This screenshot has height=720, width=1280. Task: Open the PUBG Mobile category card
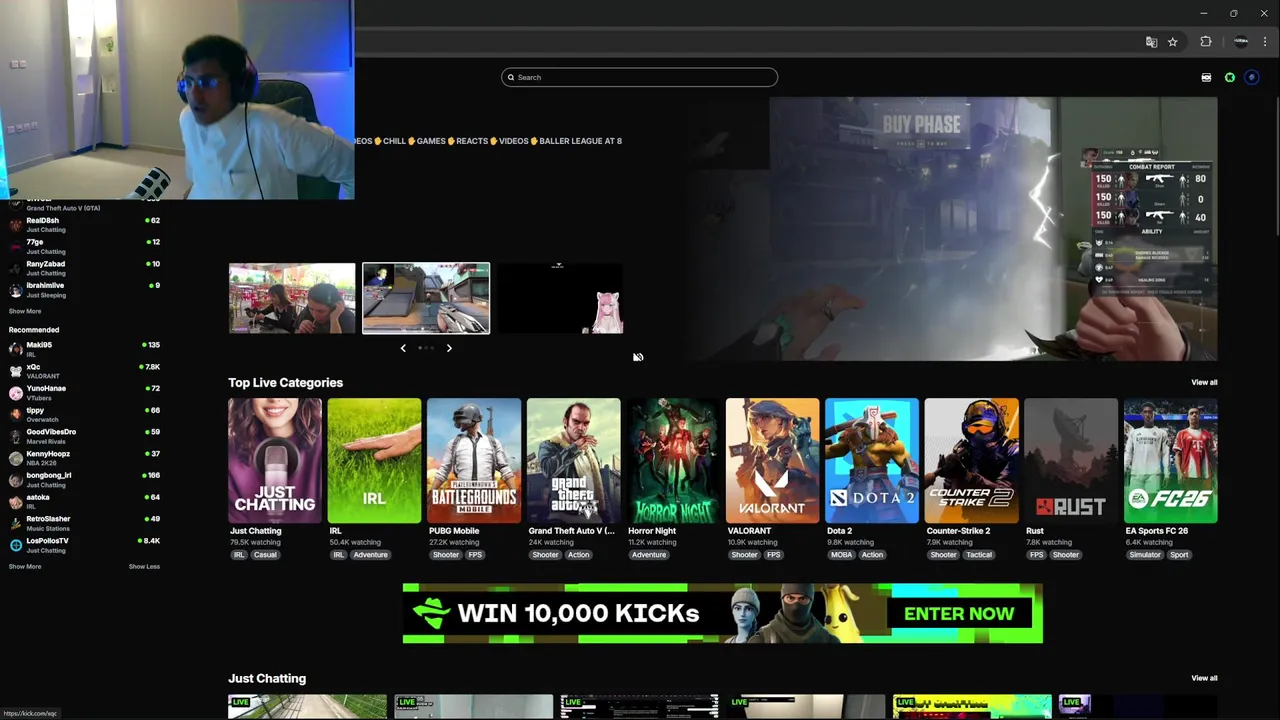click(x=474, y=461)
